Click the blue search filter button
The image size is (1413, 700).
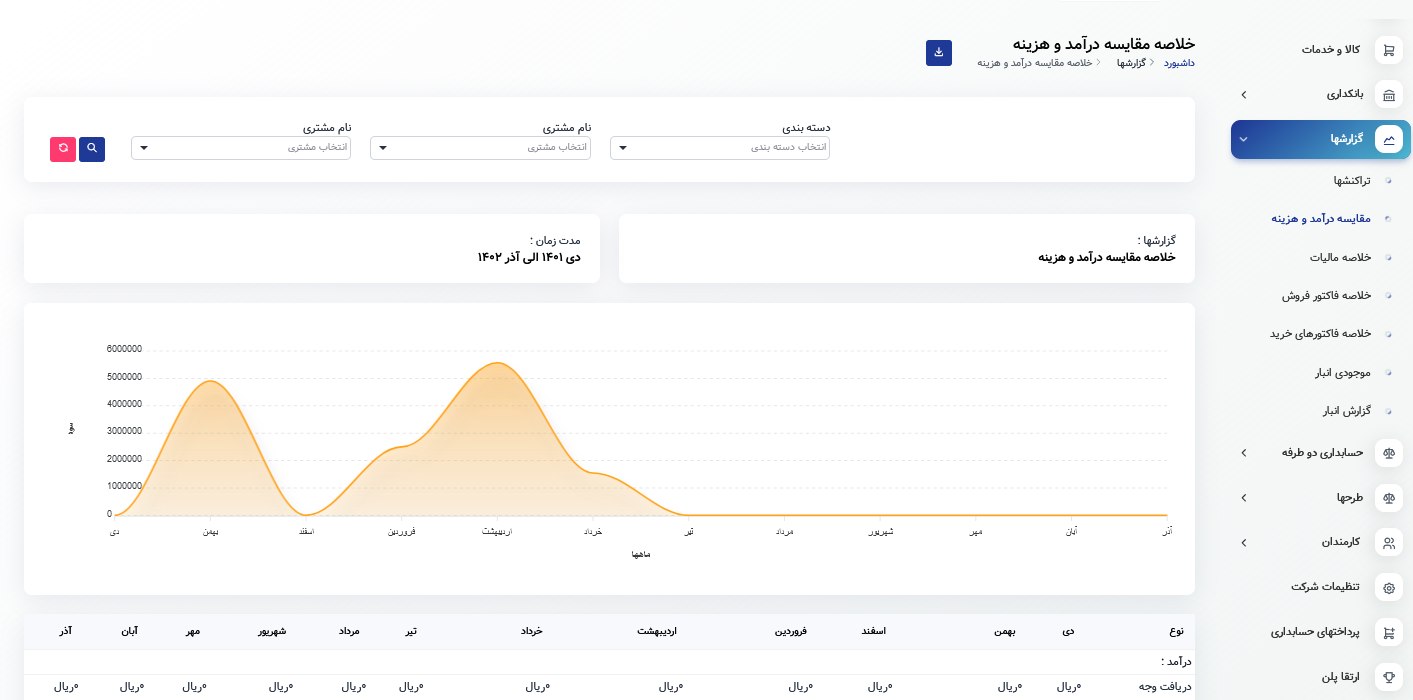(92, 149)
